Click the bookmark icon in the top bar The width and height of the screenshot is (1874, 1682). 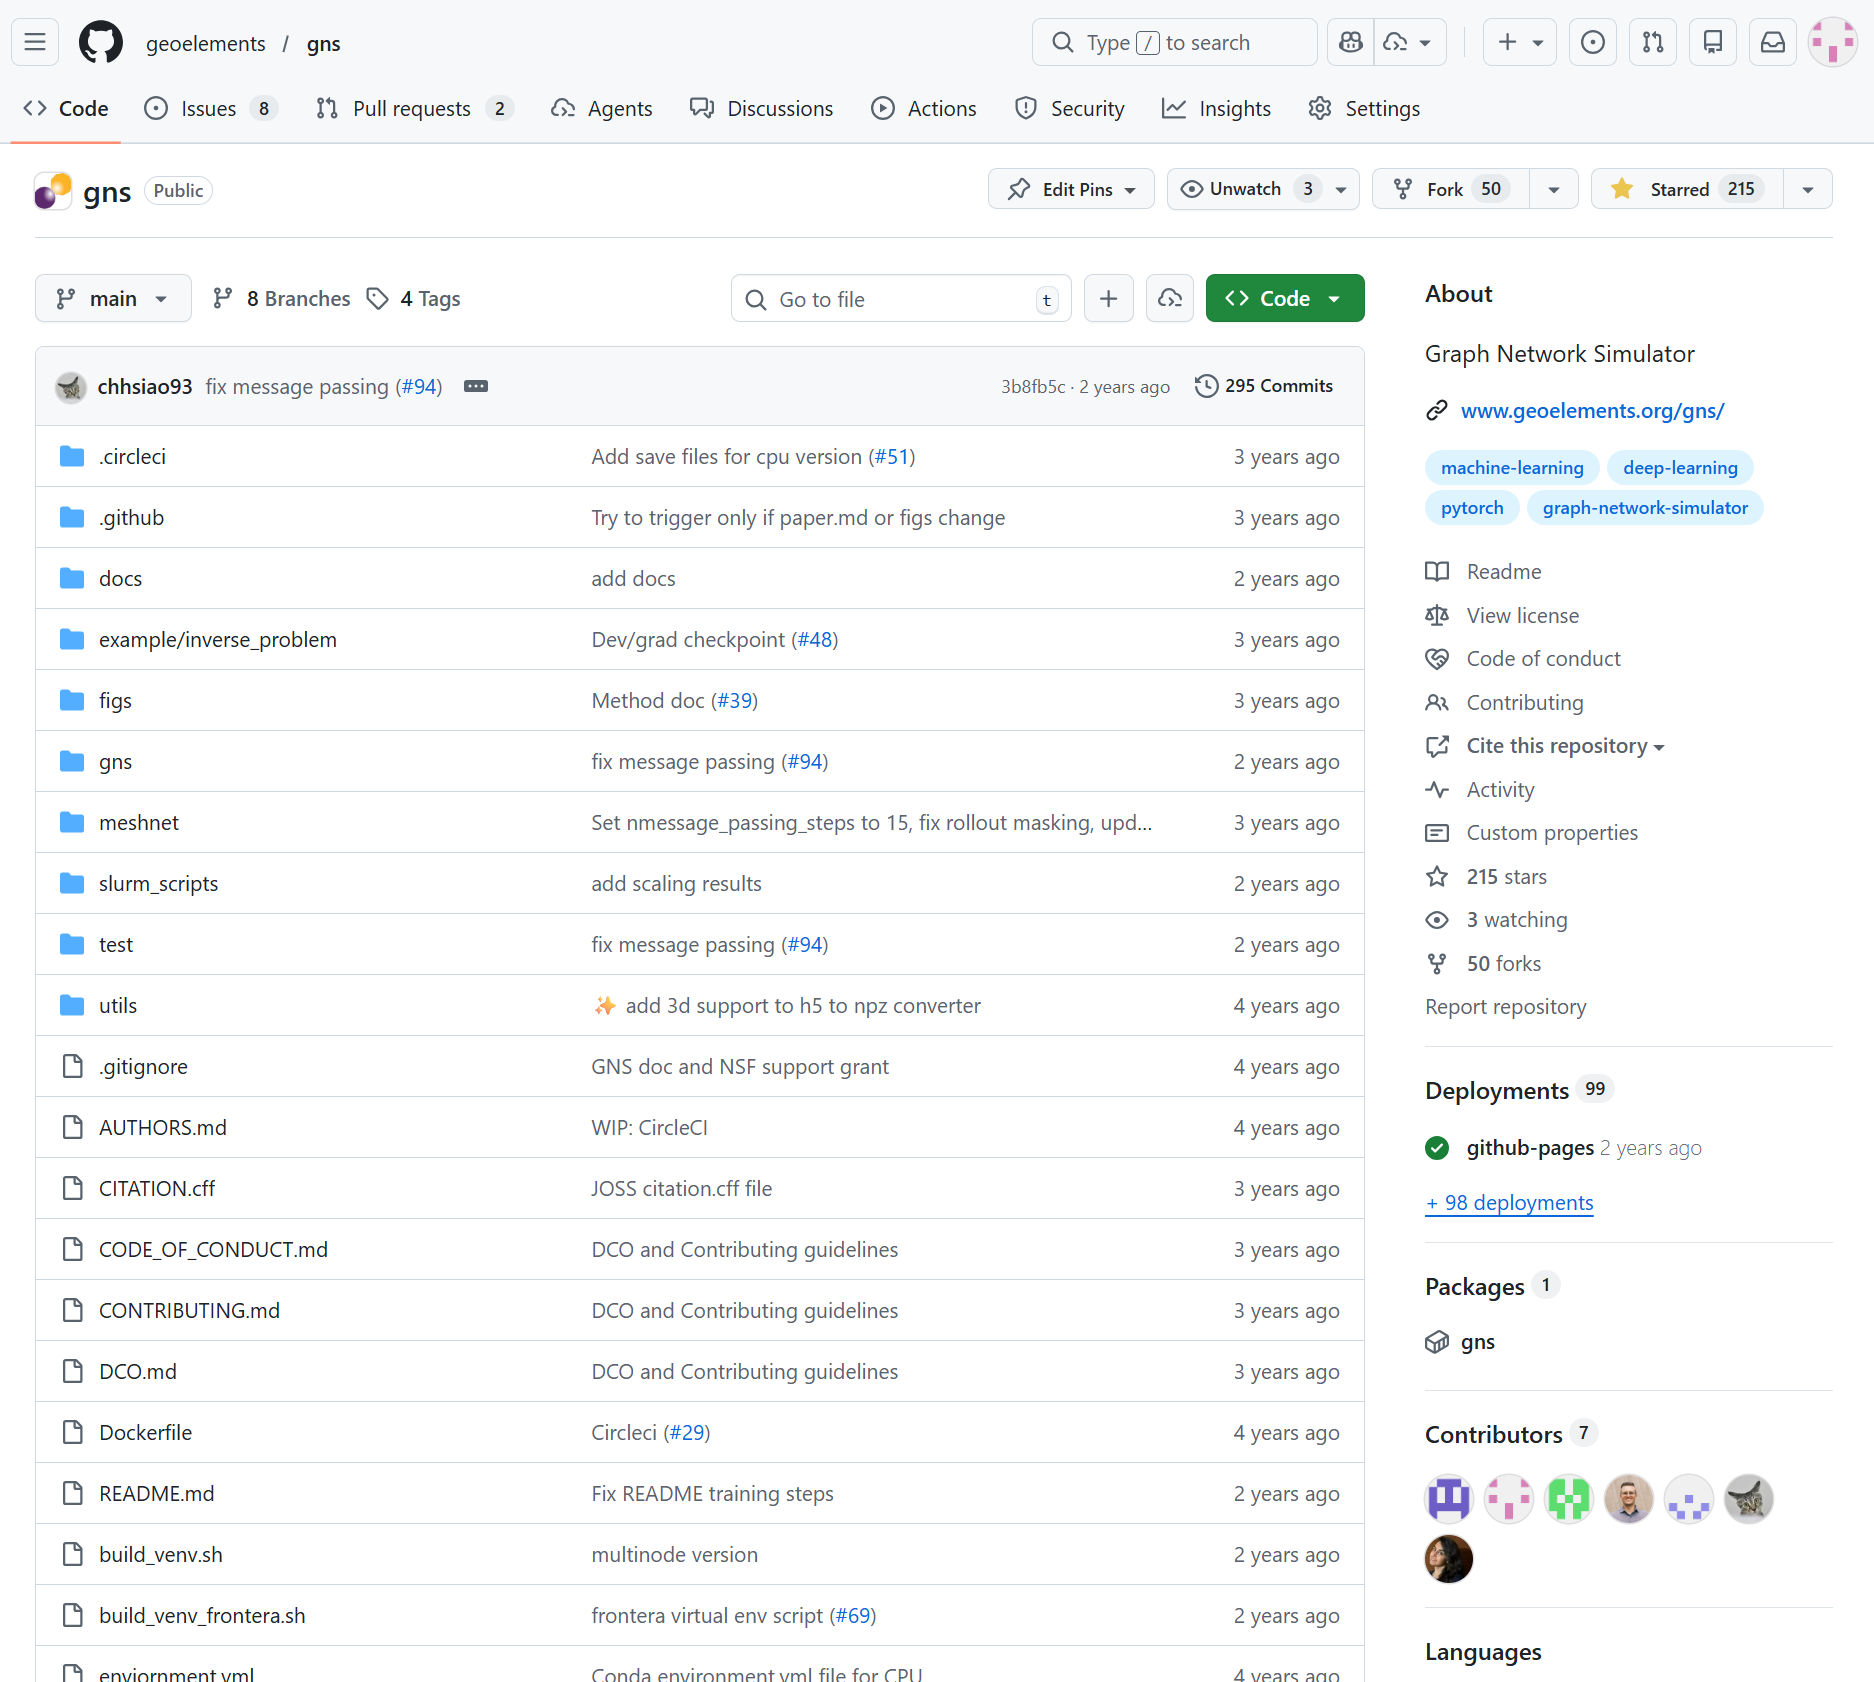[1712, 42]
